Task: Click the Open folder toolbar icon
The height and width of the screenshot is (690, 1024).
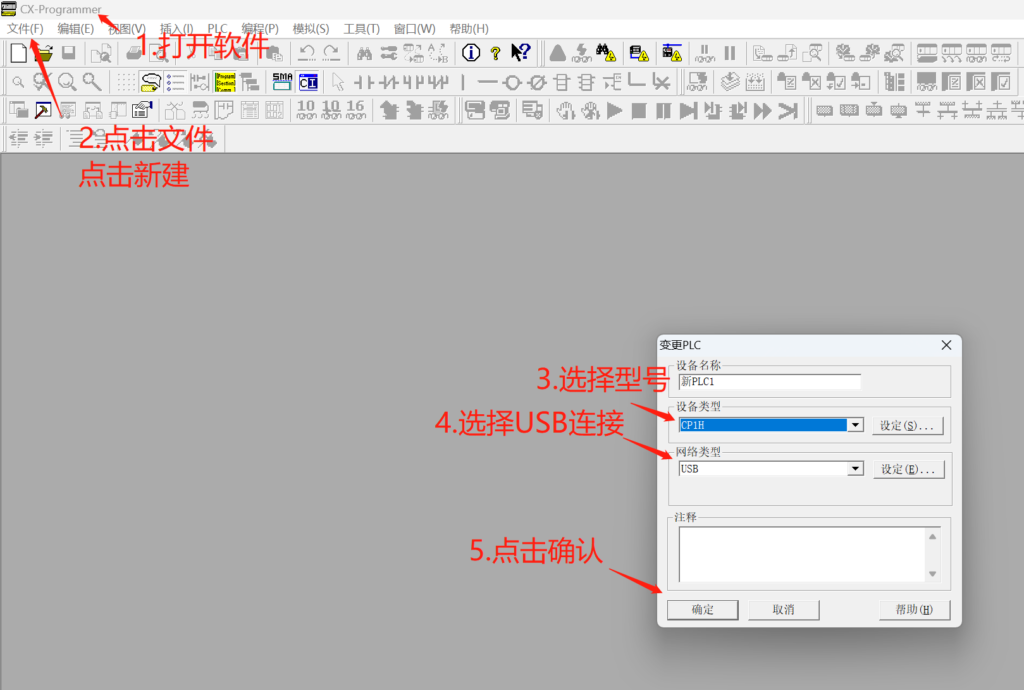Action: pos(43,53)
